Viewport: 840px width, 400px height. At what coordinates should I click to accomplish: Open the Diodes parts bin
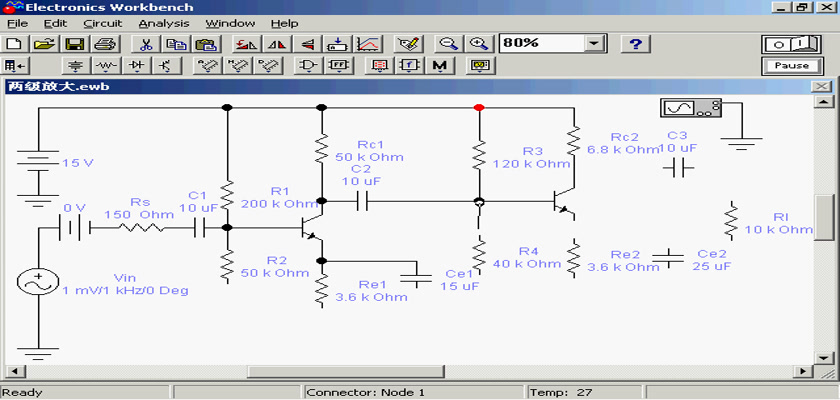(137, 66)
